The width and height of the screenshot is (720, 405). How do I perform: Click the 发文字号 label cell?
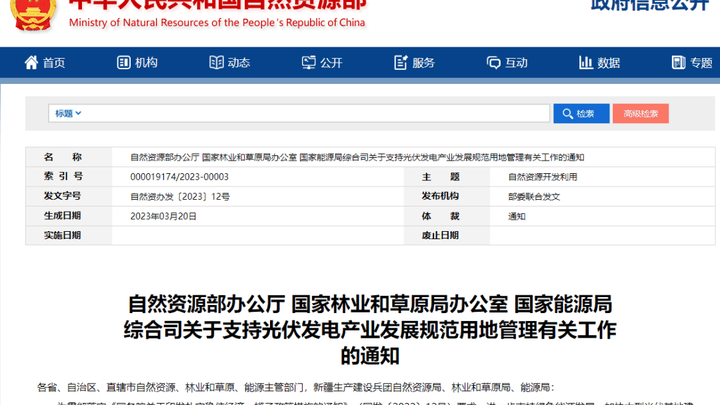click(x=69, y=197)
